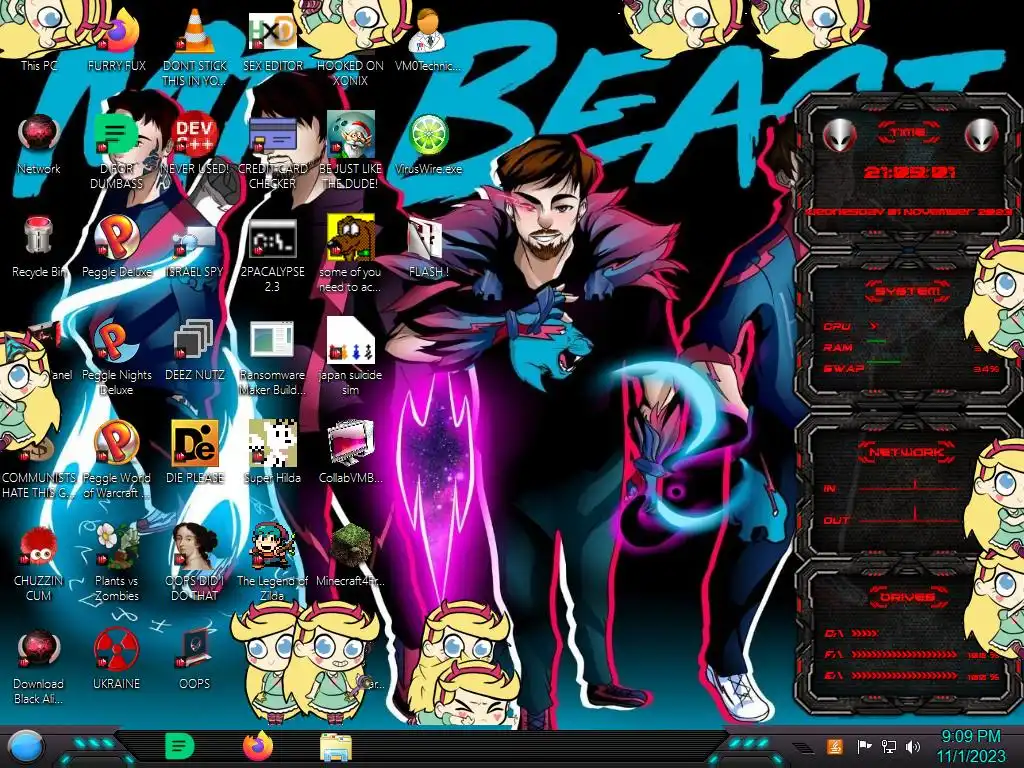The height and width of the screenshot is (768, 1024).
Task: Open the CollabVMB monitor icon
Action: pos(350,452)
